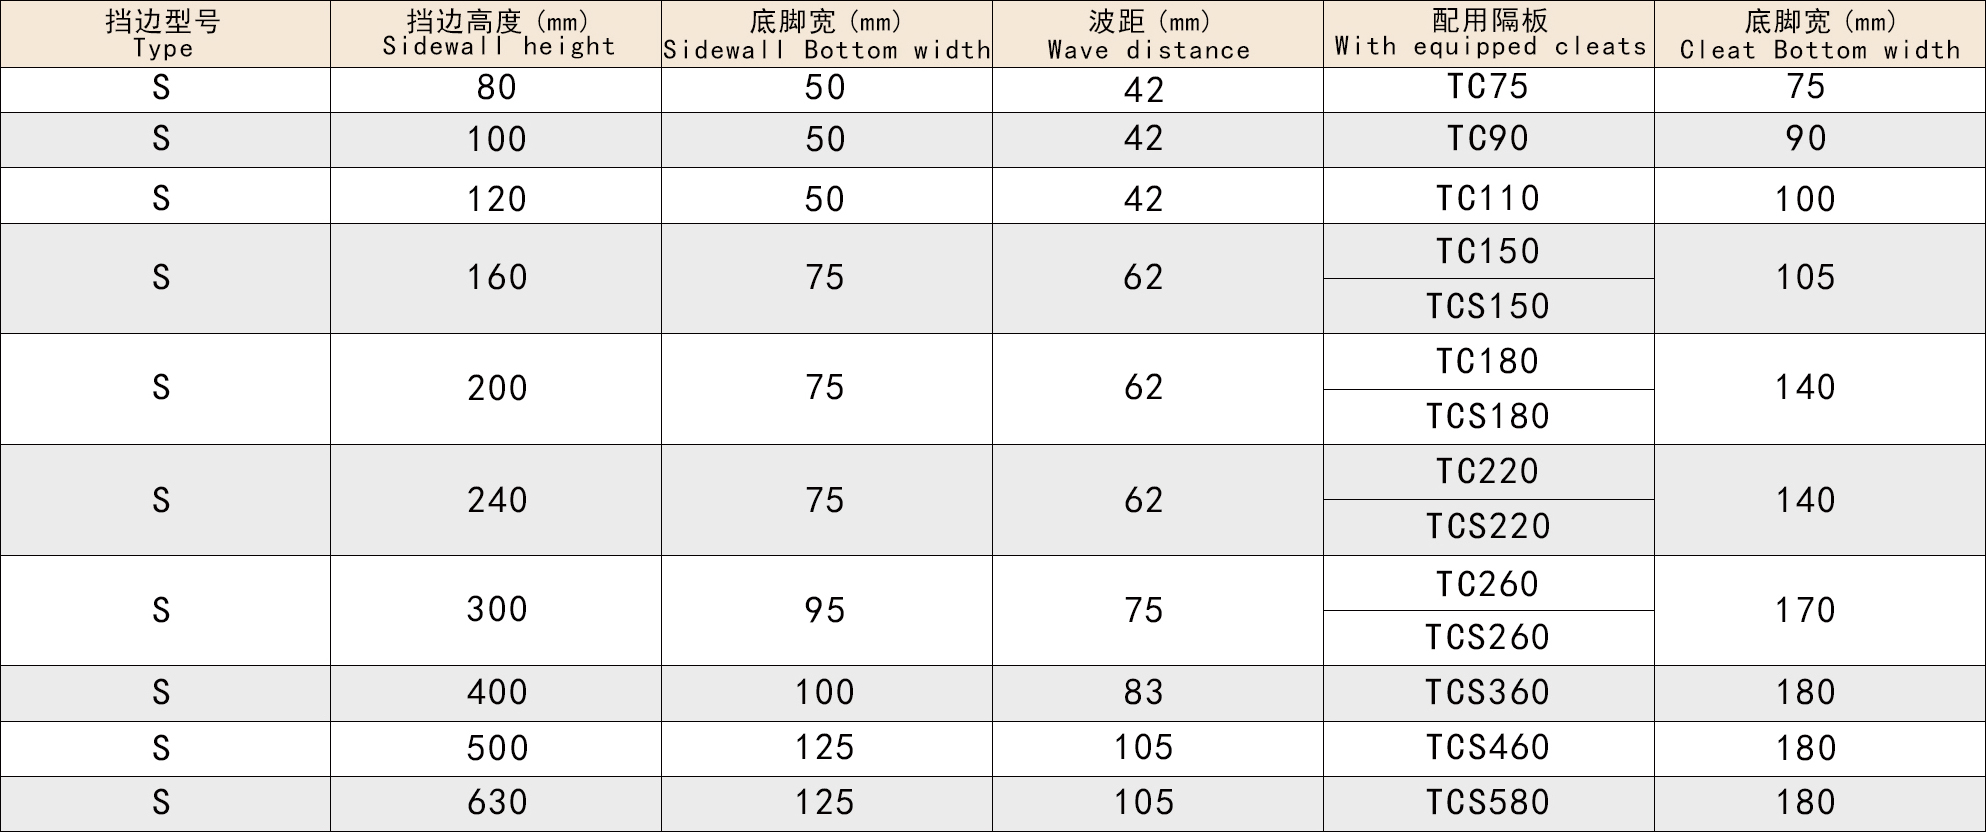Select the Sidewall height column header
Image resolution: width=1986 pixels, height=832 pixels.
497,34
